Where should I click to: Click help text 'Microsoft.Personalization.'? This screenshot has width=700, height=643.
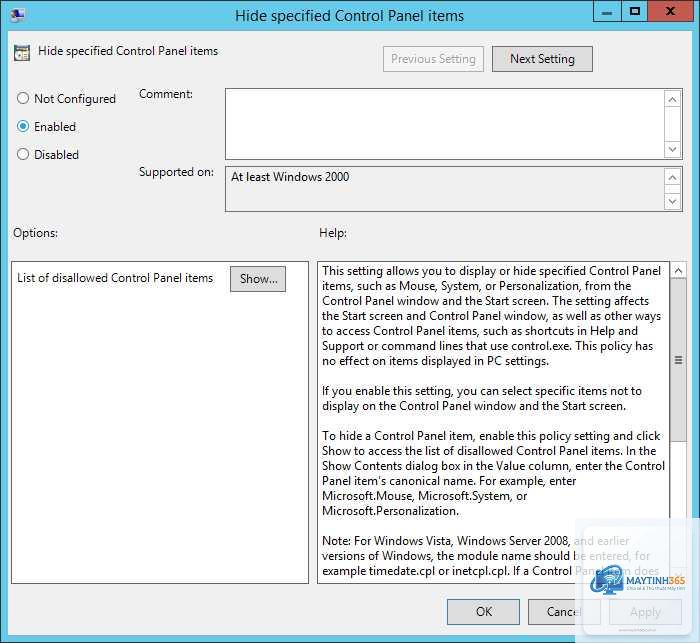pyautogui.click(x=390, y=511)
